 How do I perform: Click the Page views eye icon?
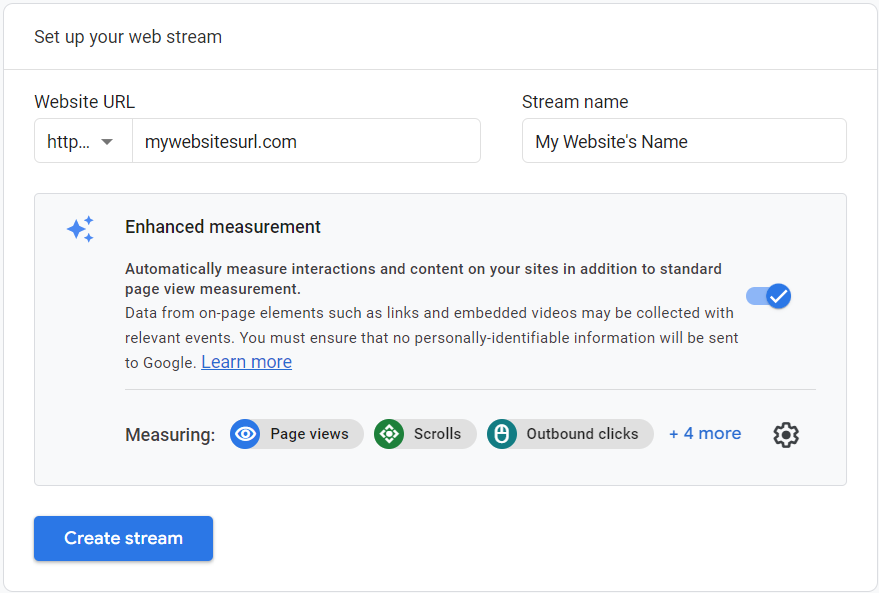pyautogui.click(x=245, y=434)
